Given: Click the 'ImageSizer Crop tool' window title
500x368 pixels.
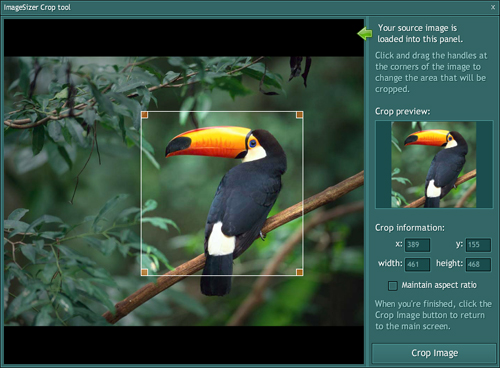Looking at the screenshot, I should [x=37, y=7].
